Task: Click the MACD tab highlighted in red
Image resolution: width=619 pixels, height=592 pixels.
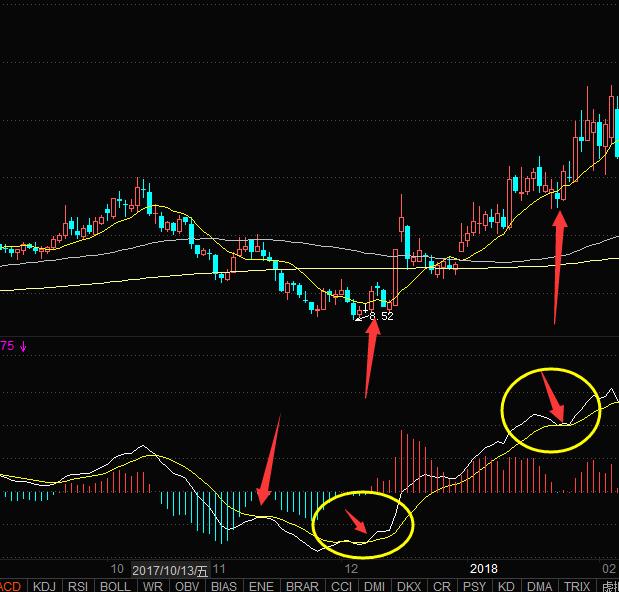Action: (11, 586)
